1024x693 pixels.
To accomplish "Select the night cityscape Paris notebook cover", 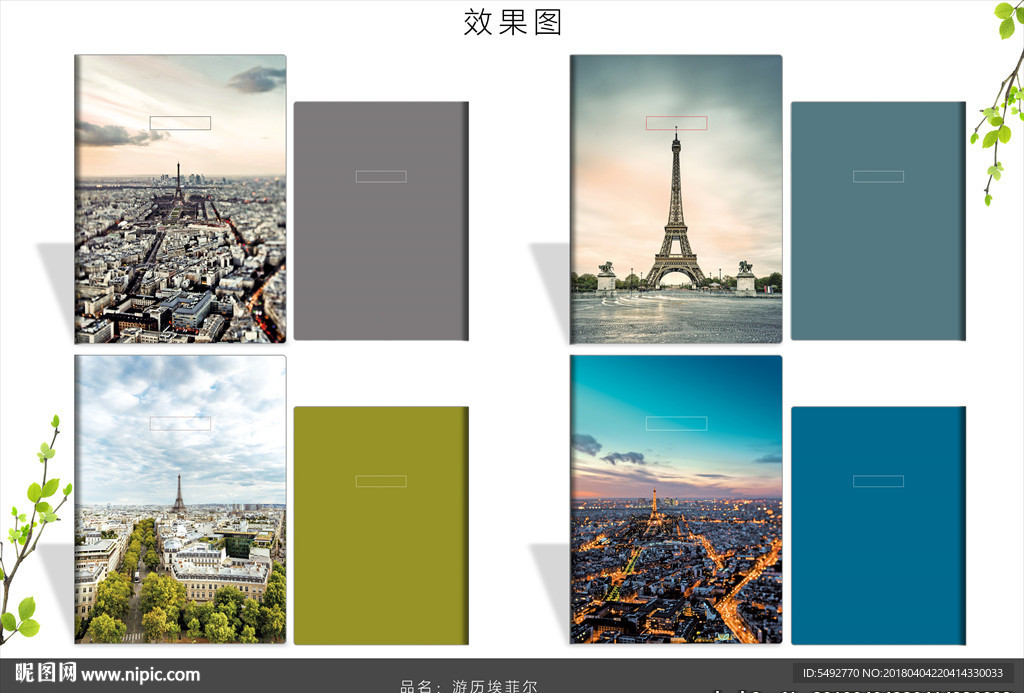I will point(676,500).
